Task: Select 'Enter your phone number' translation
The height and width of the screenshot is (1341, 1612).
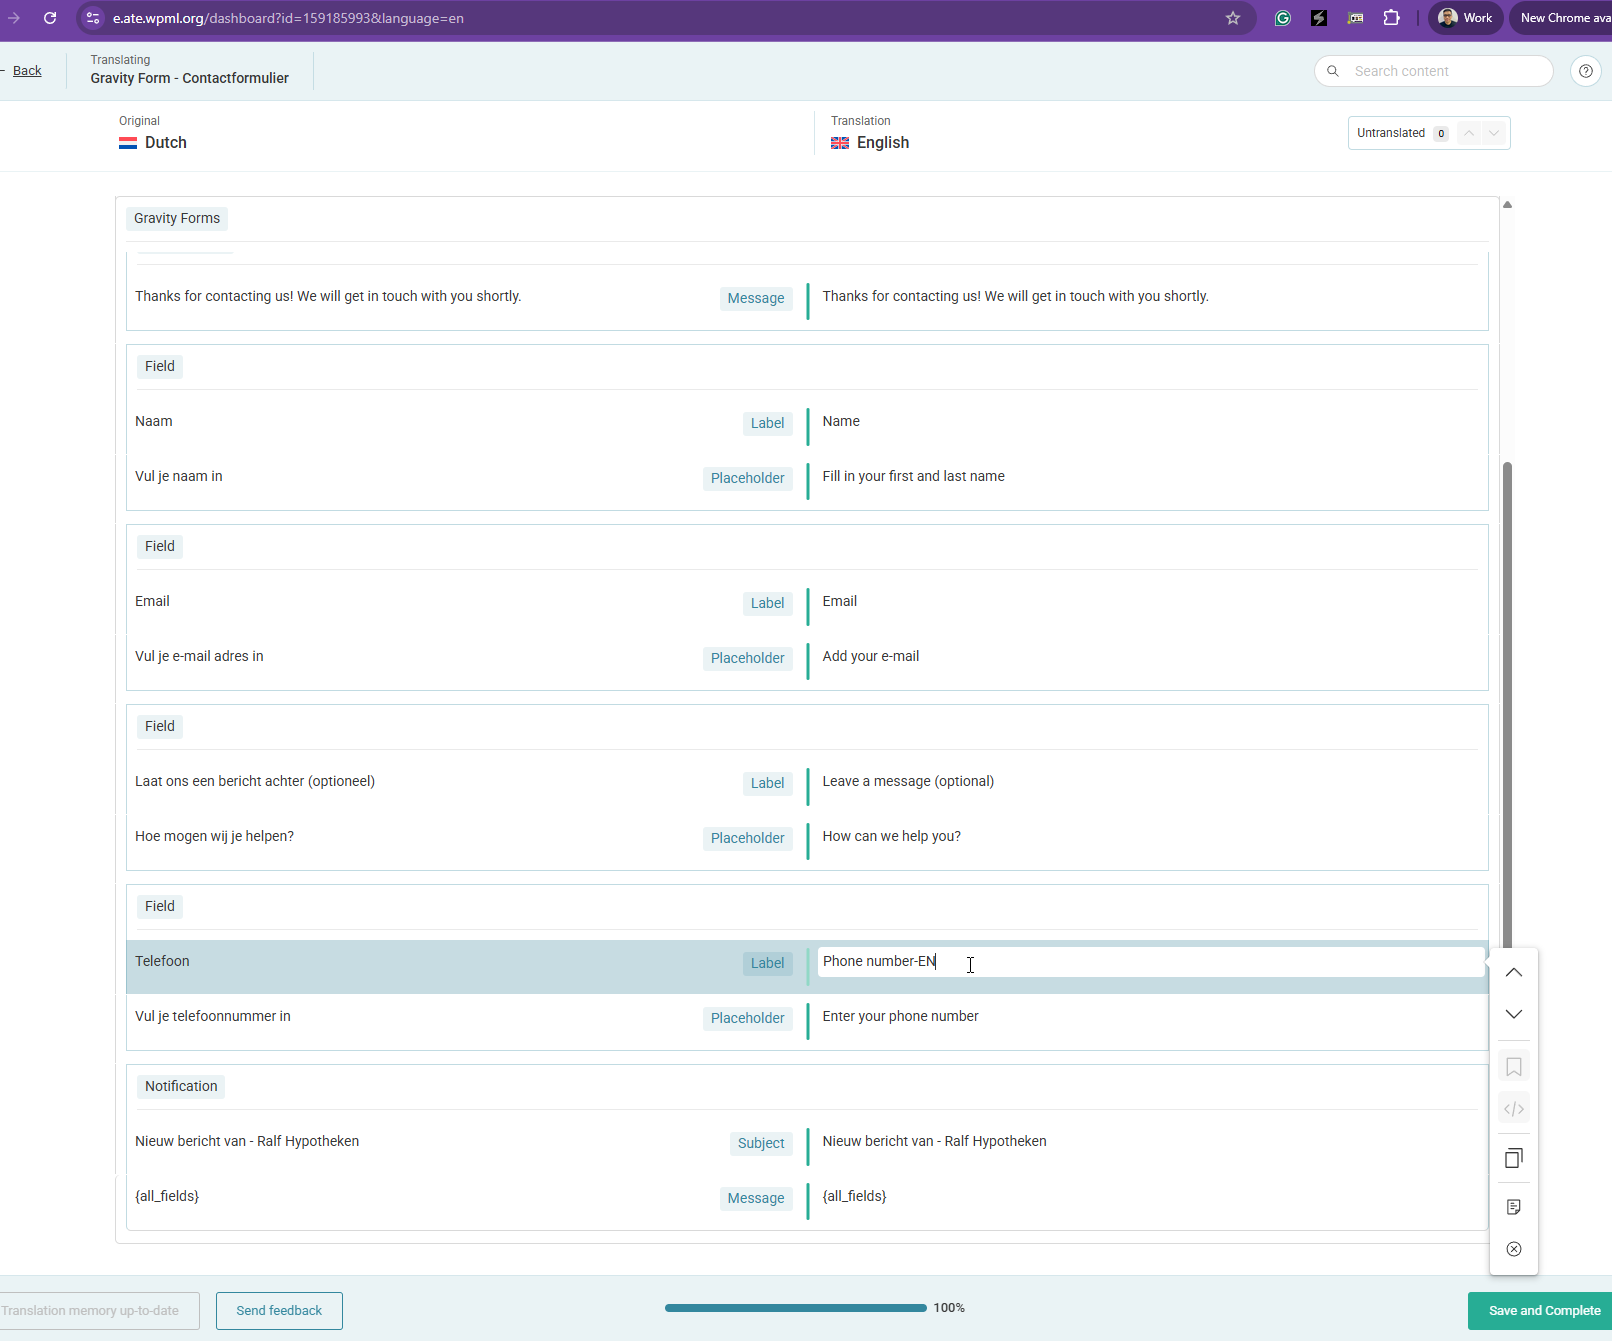Action: tap(901, 1016)
